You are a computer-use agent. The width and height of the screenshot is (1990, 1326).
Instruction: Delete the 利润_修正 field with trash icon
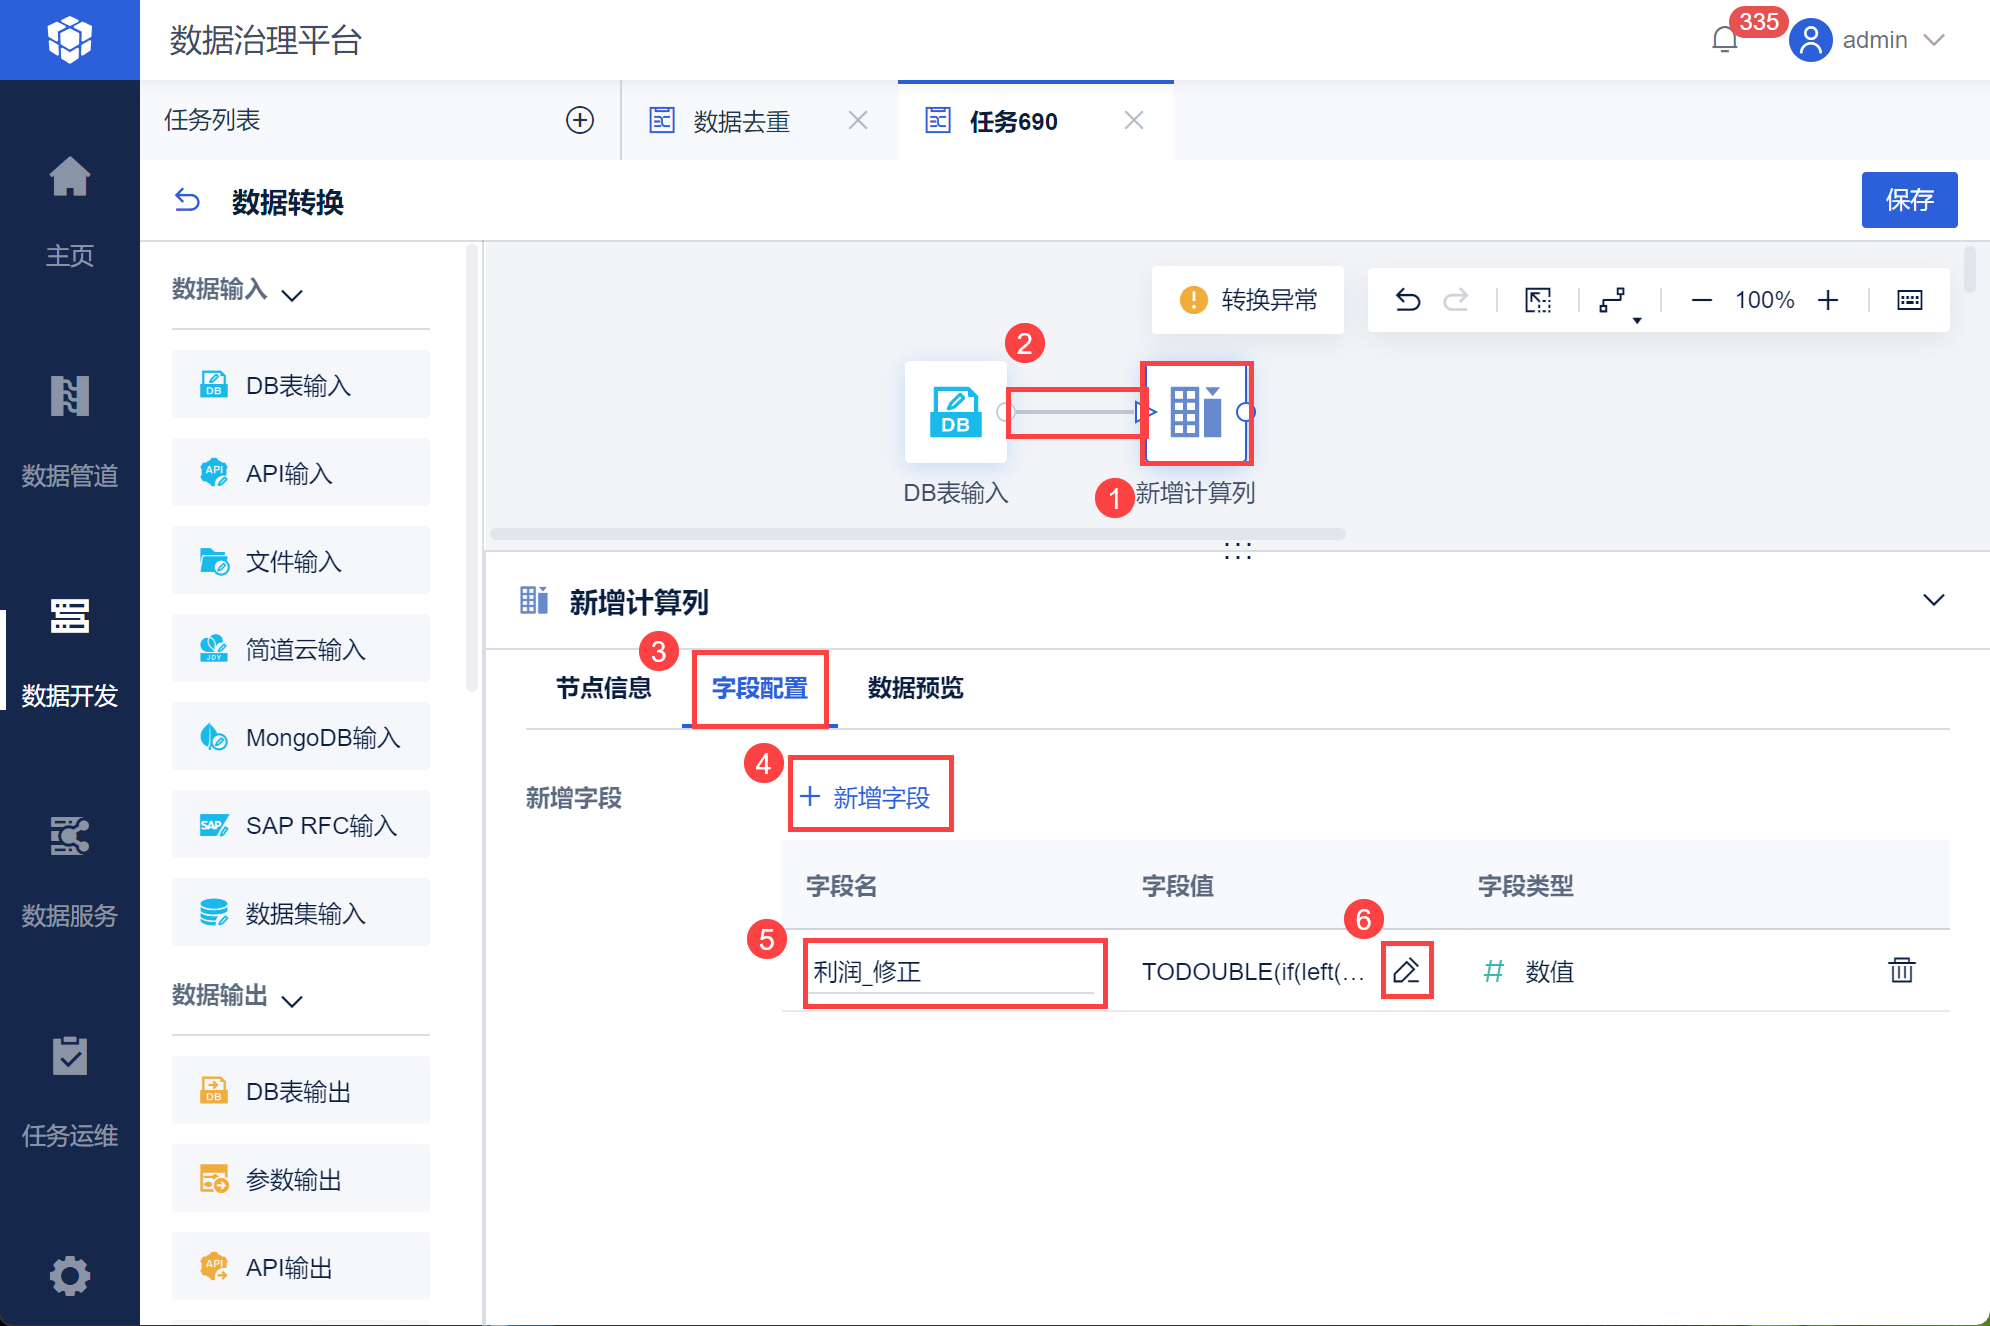(x=1901, y=970)
